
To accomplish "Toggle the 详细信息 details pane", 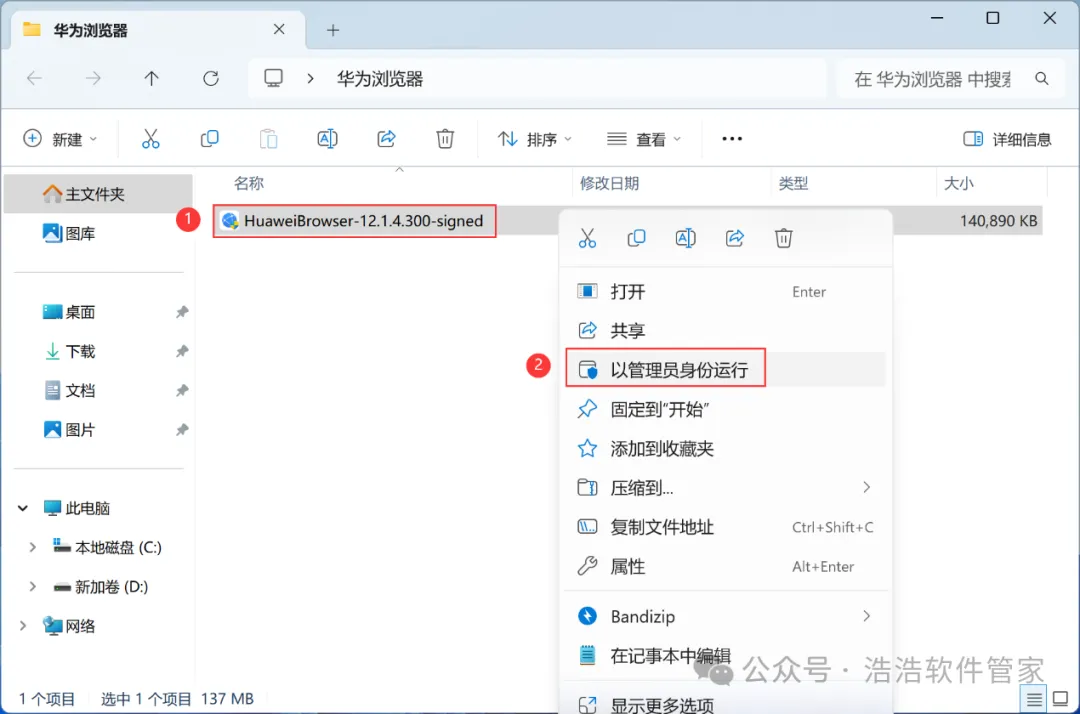I will 1007,139.
